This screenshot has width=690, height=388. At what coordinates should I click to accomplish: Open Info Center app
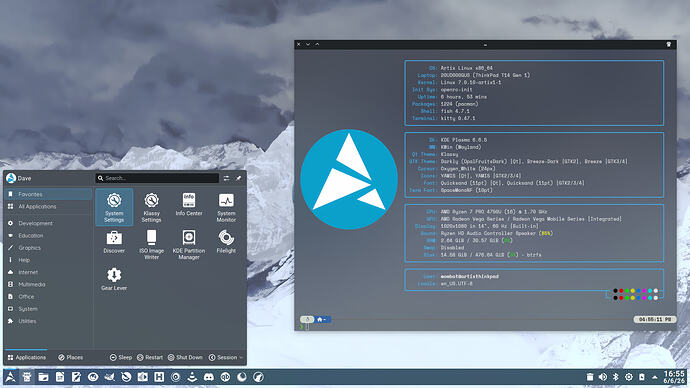click(x=189, y=204)
